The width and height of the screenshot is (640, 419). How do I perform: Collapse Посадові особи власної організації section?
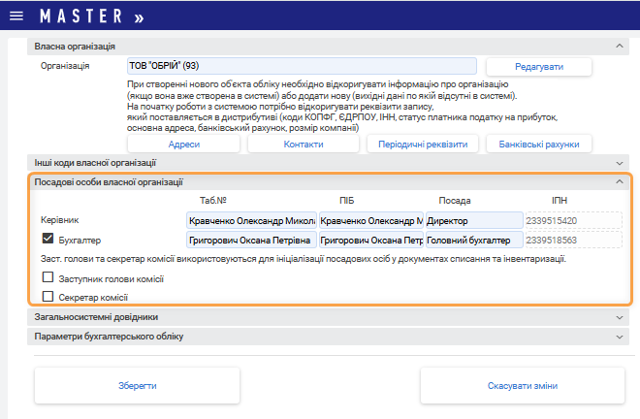[620, 182]
